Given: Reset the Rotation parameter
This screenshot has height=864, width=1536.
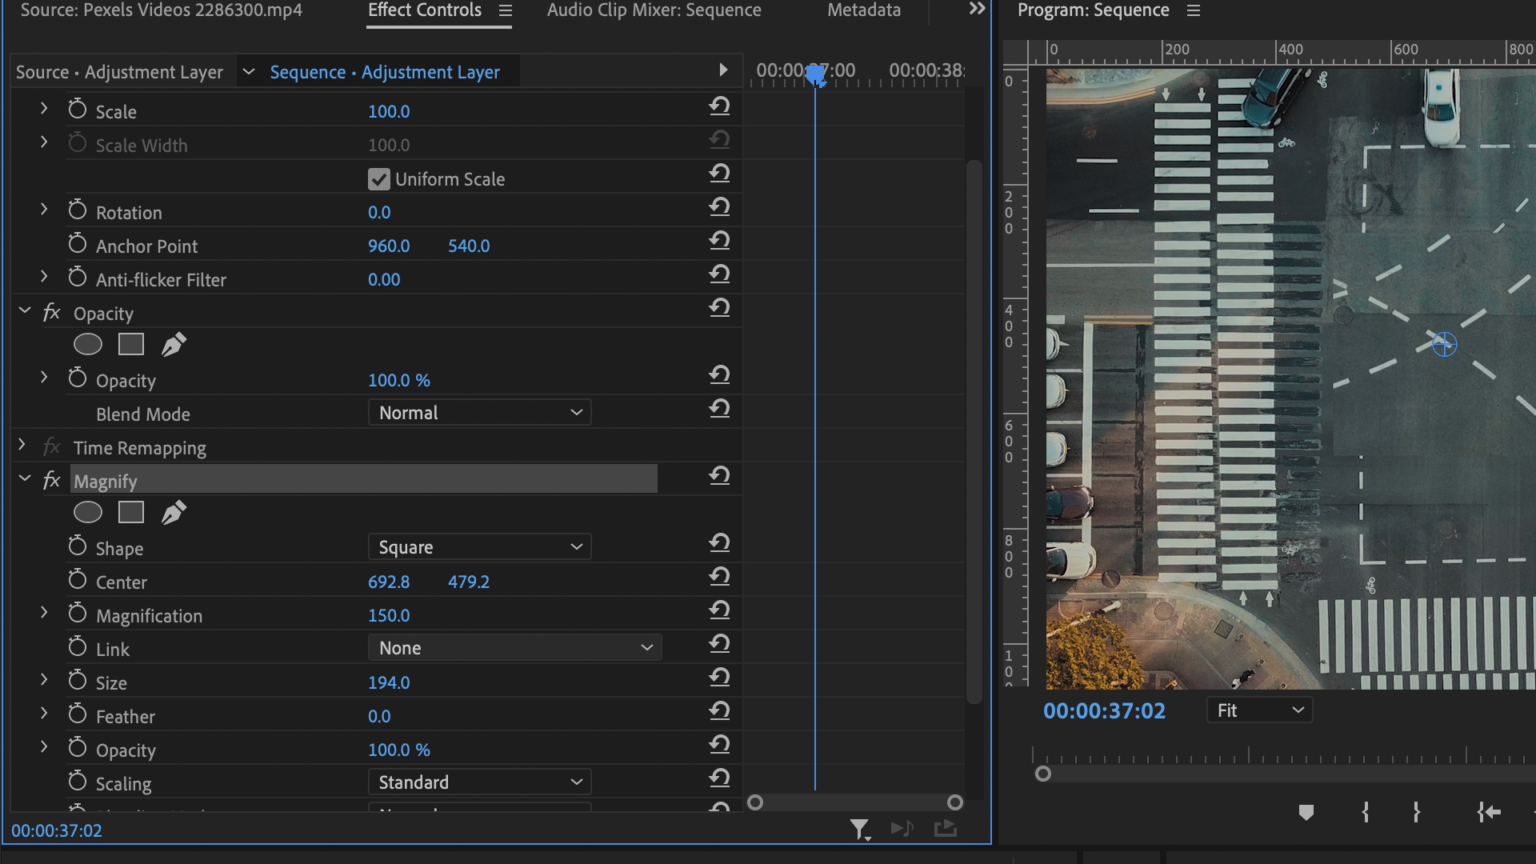Looking at the screenshot, I should point(720,207).
